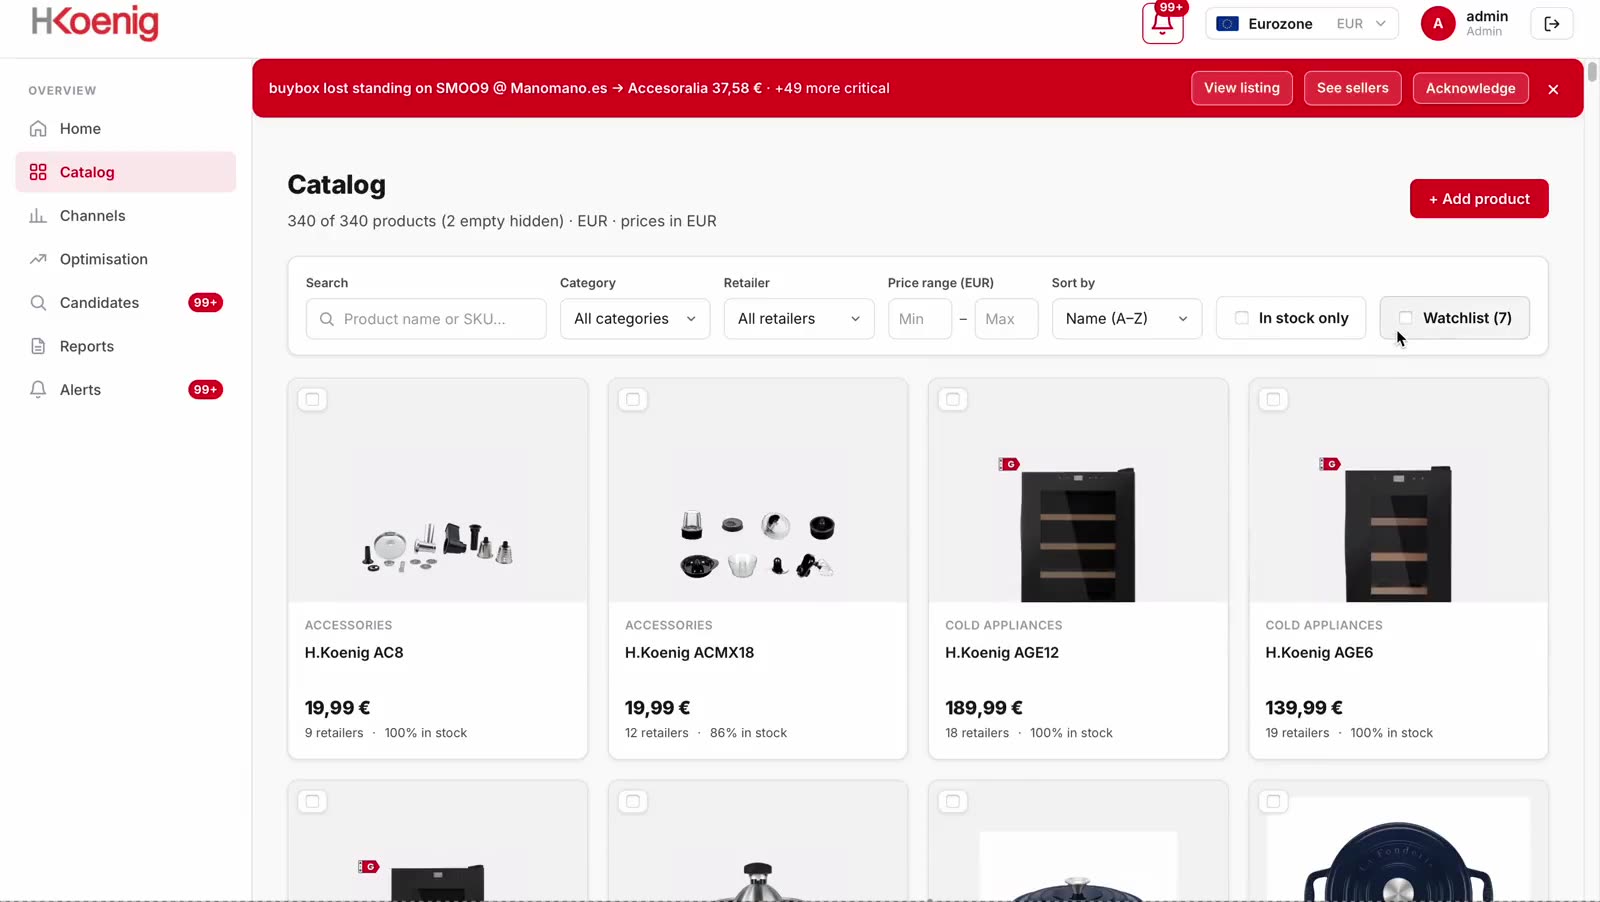Viewport: 1600px width, 902px height.
Task: Open the H.Koenig AGE12 wine cooler image
Action: [x=1078, y=490]
